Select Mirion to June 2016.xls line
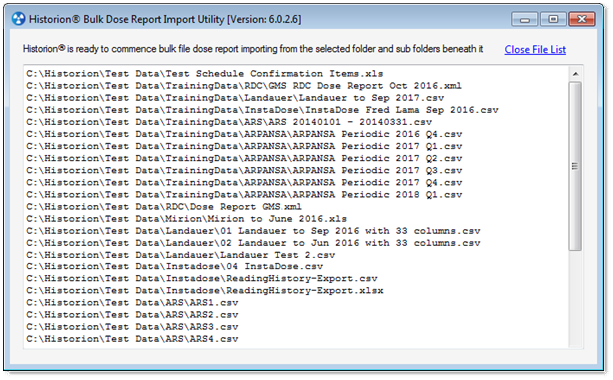 coord(186,219)
